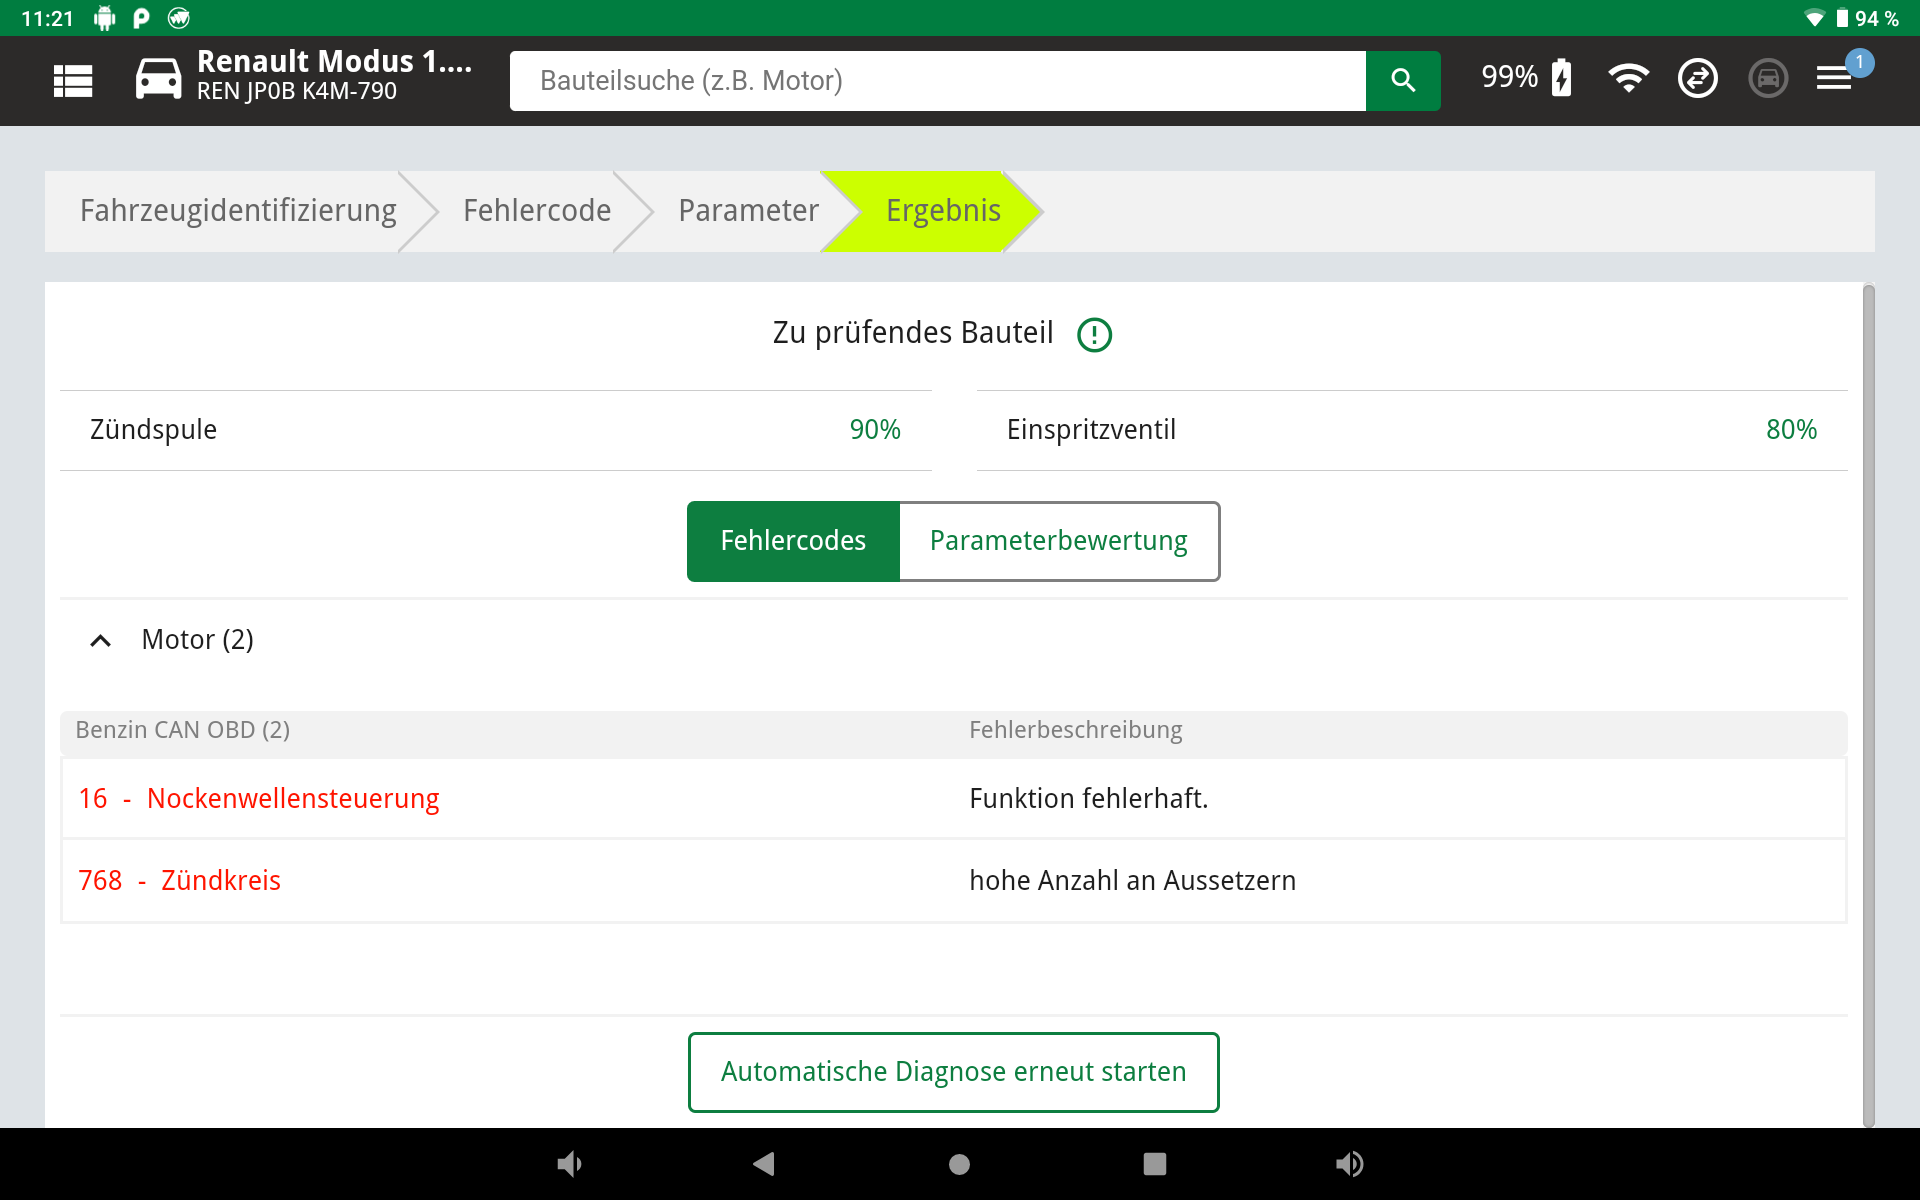
Task: Click the vertical scrollbar on the right
Action: click(x=1868, y=700)
